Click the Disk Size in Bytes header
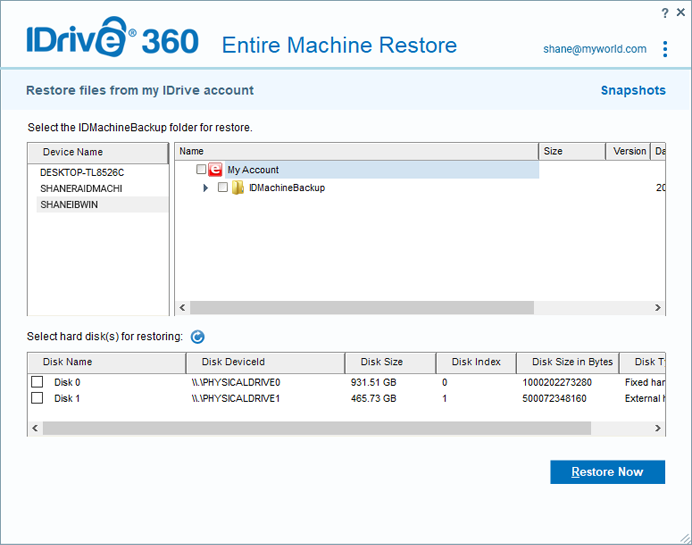This screenshot has height=545, width=692. click(x=568, y=362)
